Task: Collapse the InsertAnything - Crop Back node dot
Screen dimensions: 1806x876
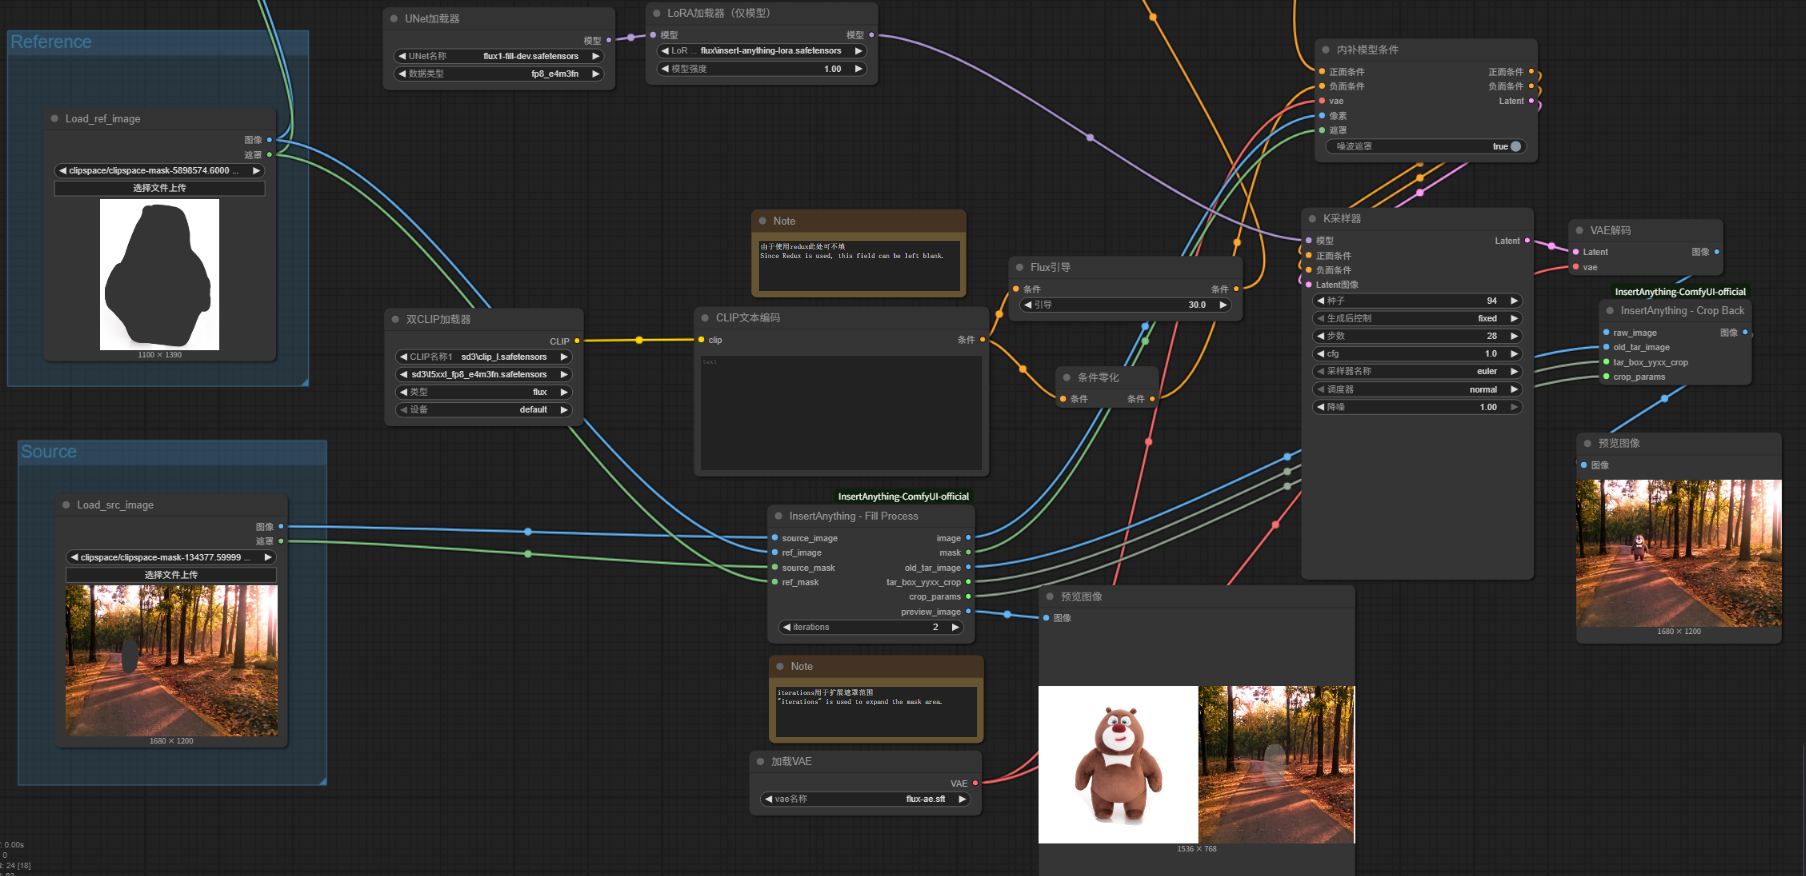Action: click(1609, 310)
